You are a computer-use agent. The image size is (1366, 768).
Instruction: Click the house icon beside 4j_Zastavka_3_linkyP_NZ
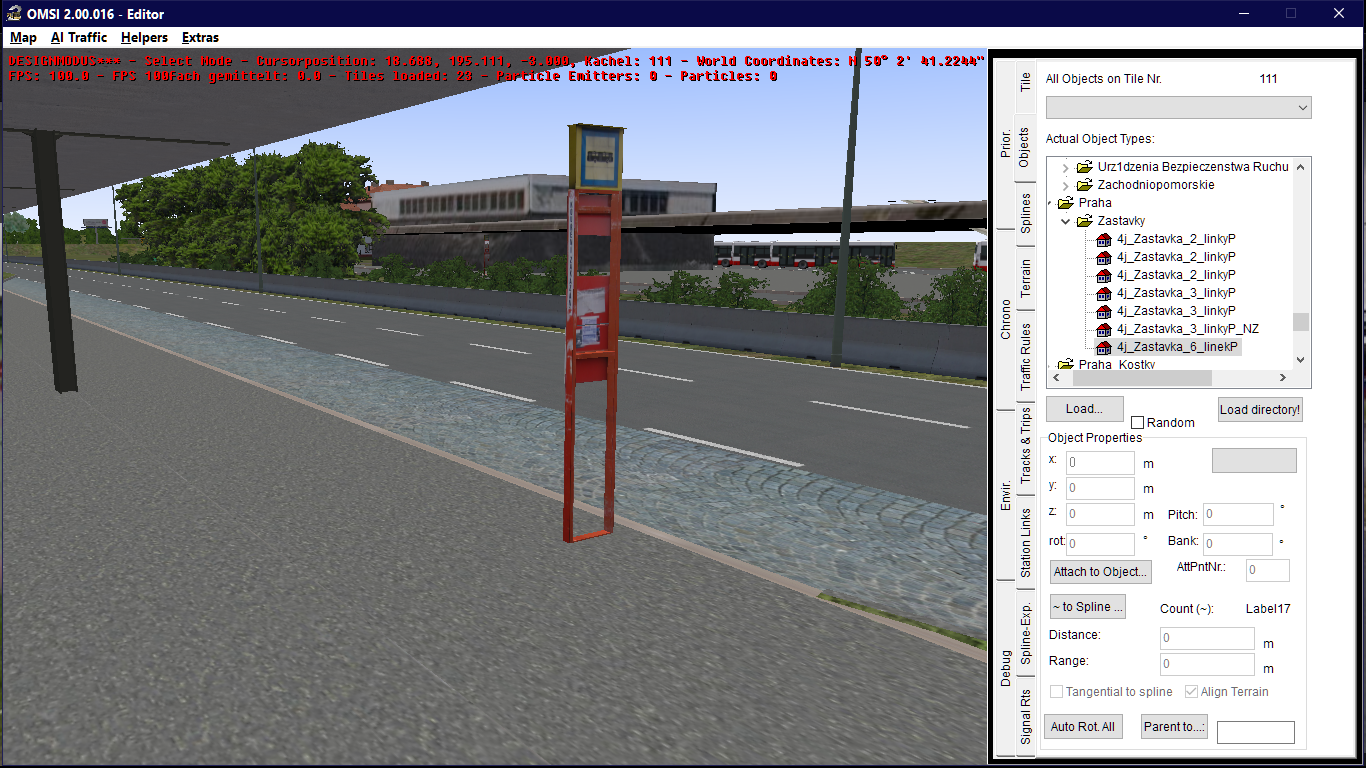coord(1104,329)
